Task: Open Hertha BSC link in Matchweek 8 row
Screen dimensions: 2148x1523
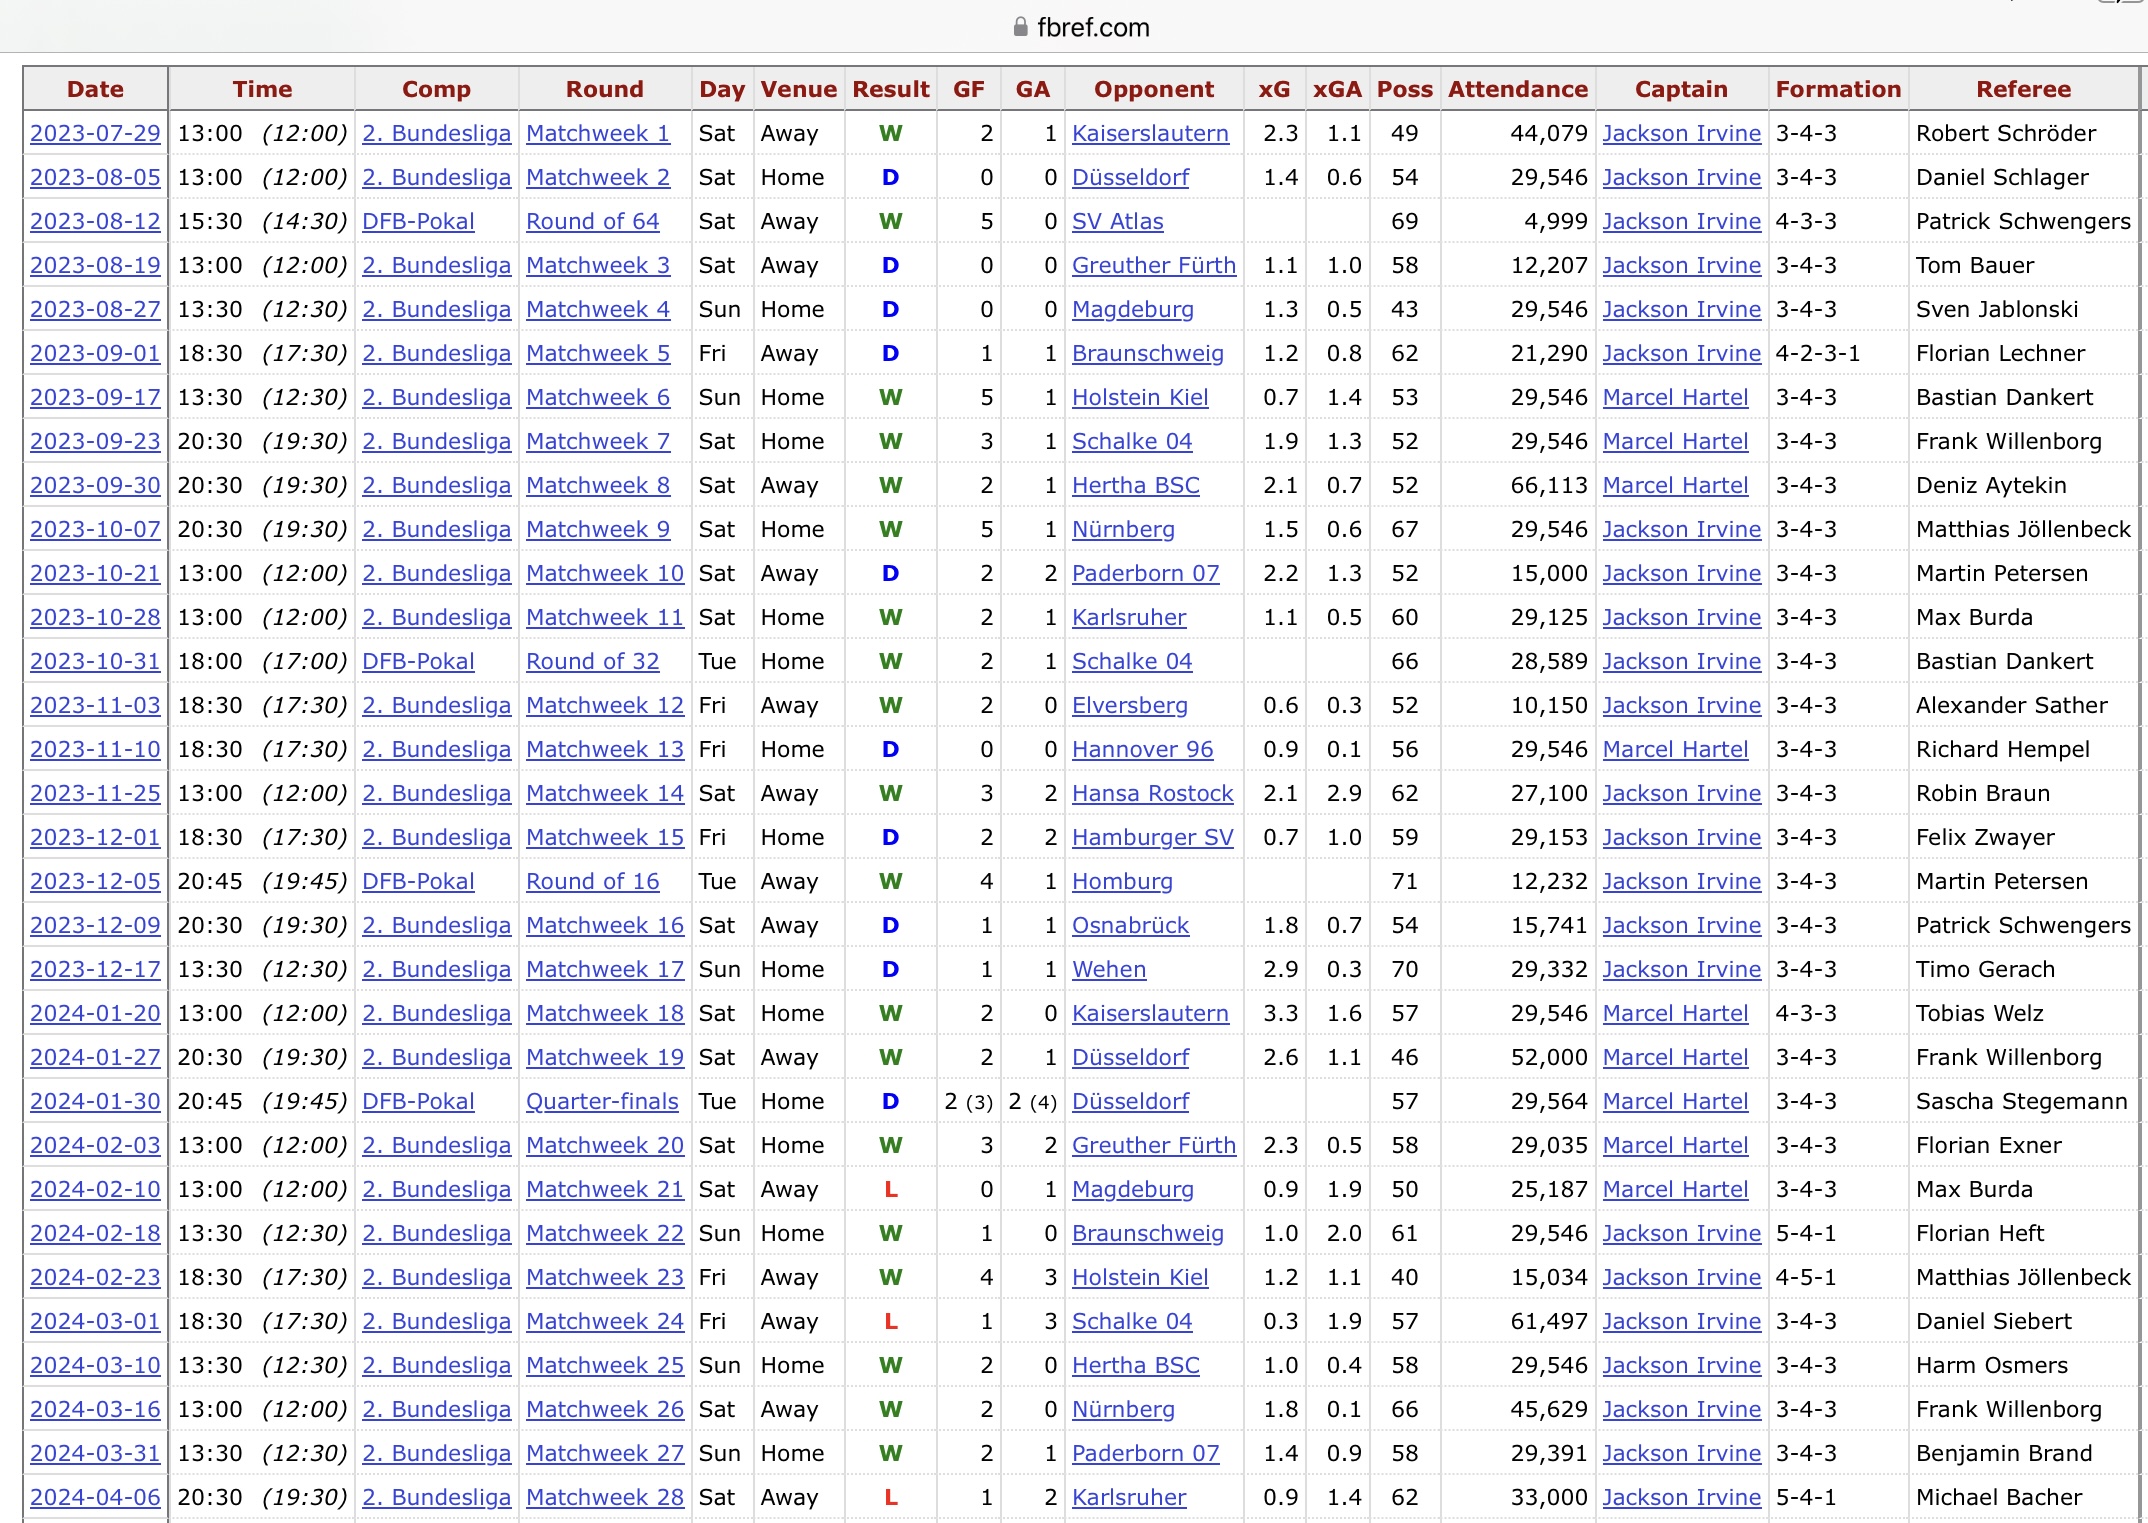Action: click(1135, 485)
